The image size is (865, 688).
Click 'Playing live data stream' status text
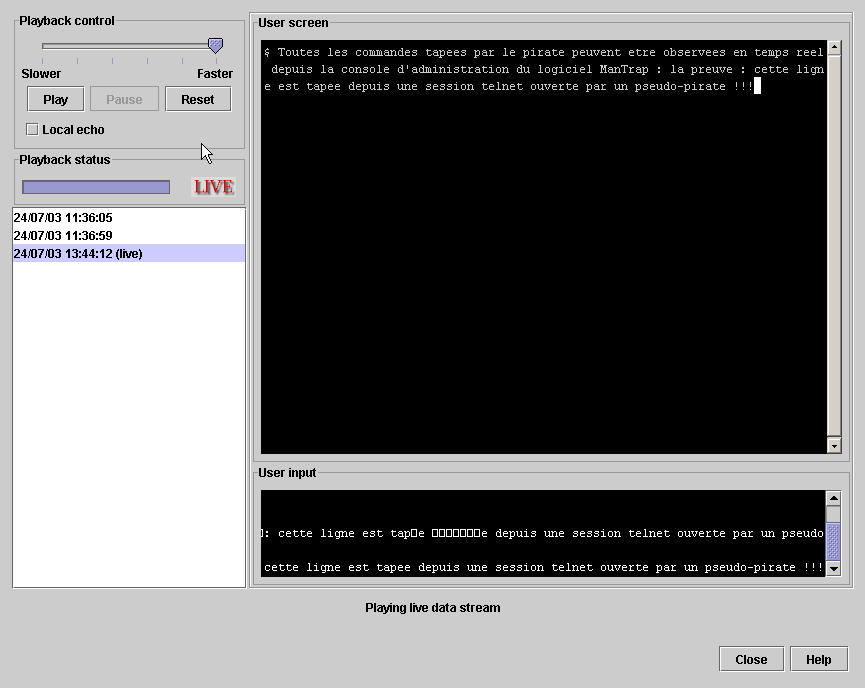pos(432,608)
